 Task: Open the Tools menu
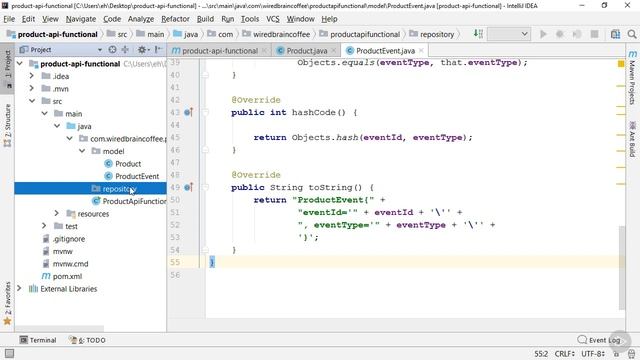[249, 19]
